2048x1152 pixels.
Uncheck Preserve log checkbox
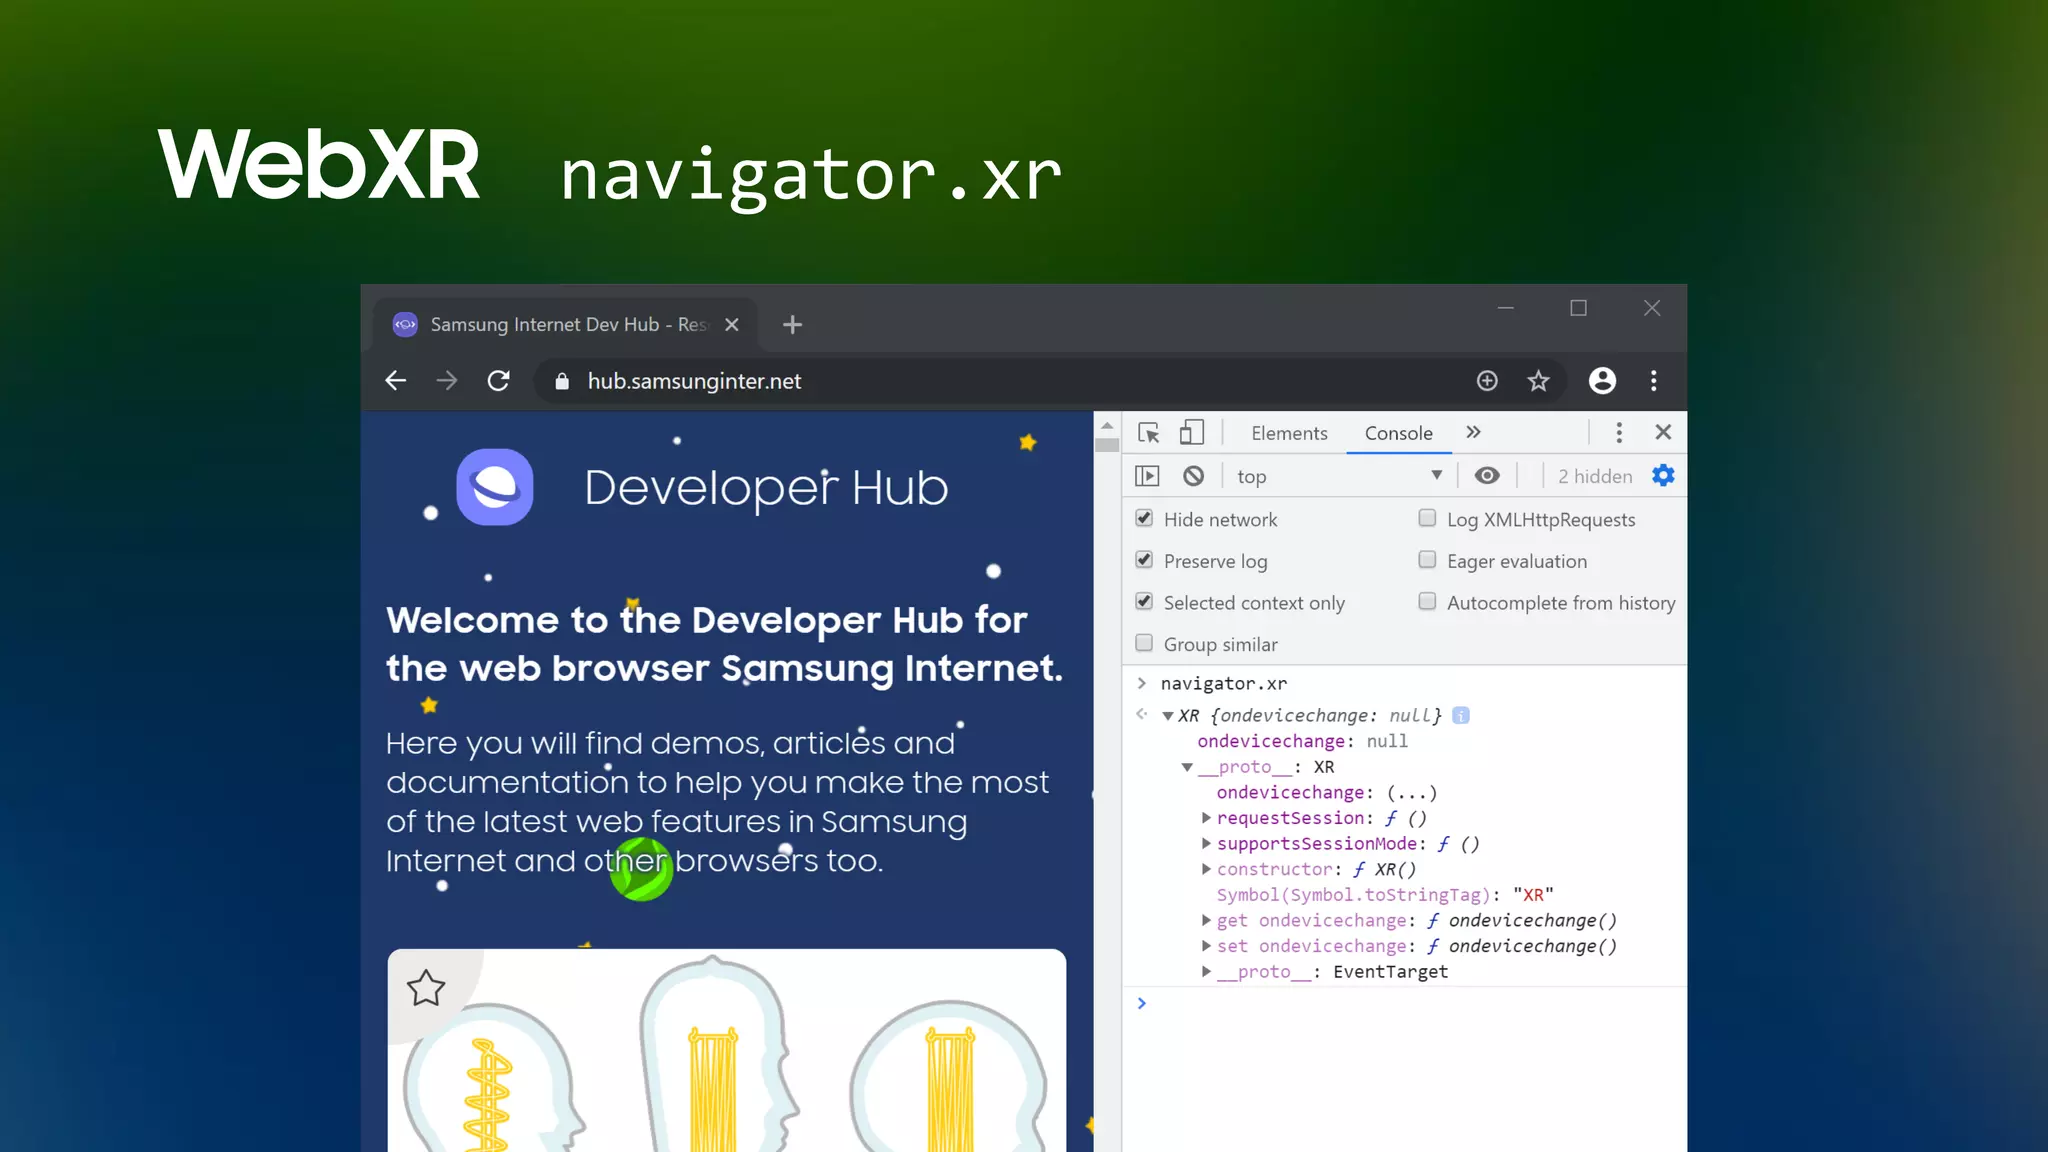point(1144,560)
